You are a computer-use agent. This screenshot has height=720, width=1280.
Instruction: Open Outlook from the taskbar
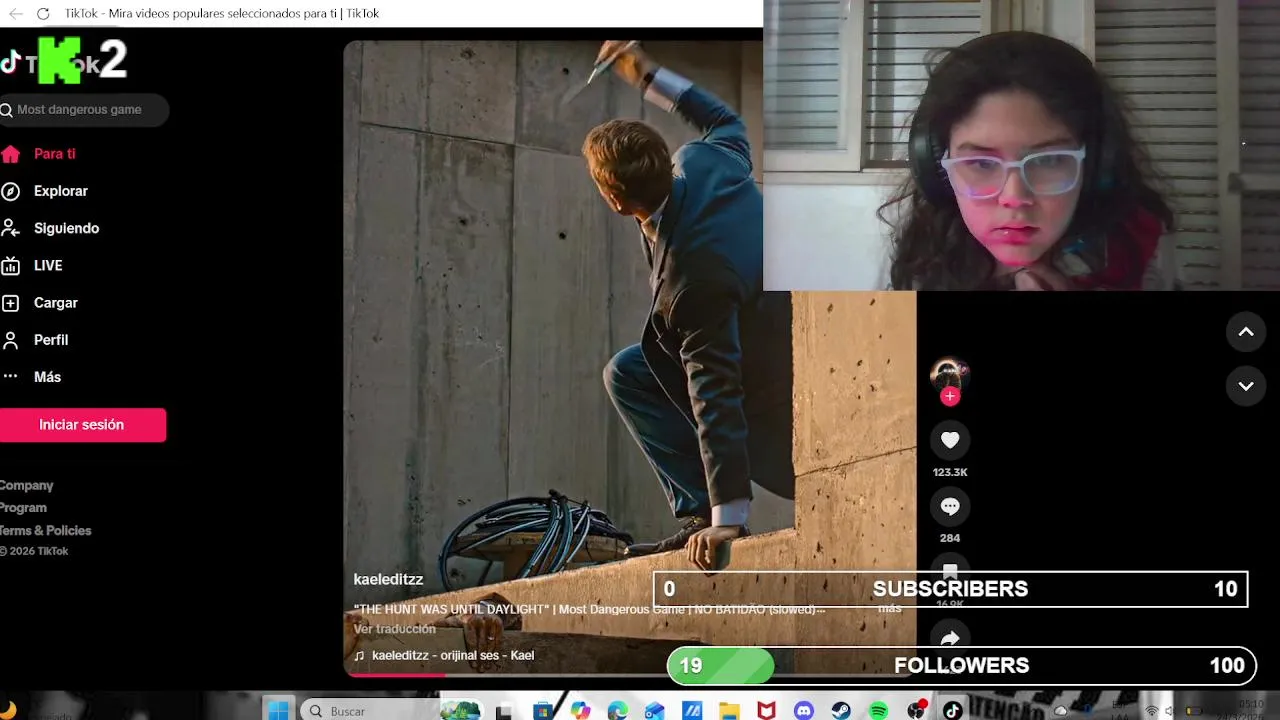coord(655,710)
